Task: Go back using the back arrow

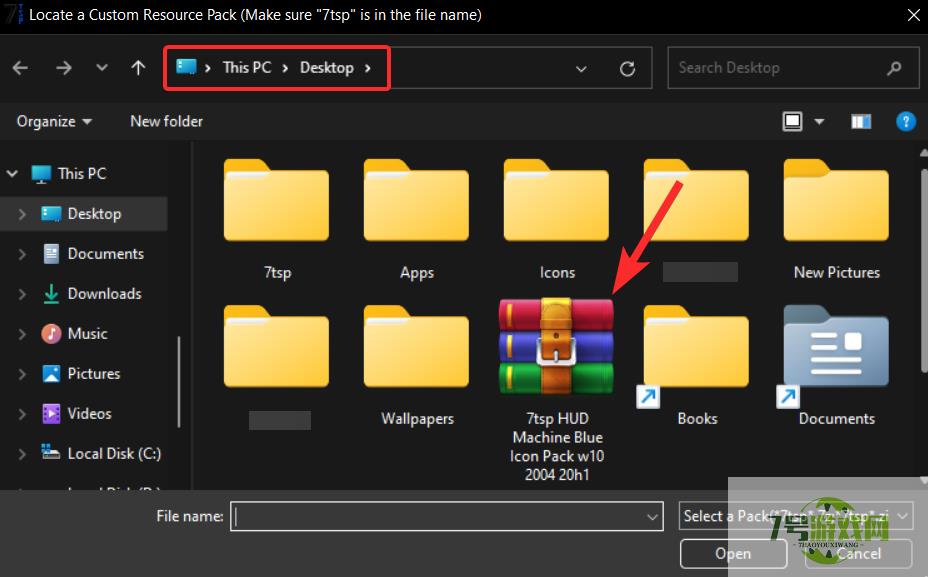Action: tap(20, 68)
